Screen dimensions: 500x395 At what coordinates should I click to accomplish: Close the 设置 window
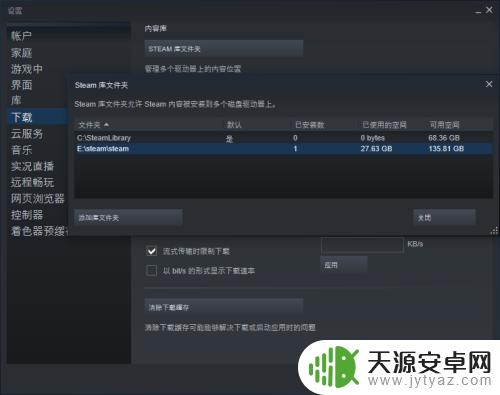pos(489,10)
